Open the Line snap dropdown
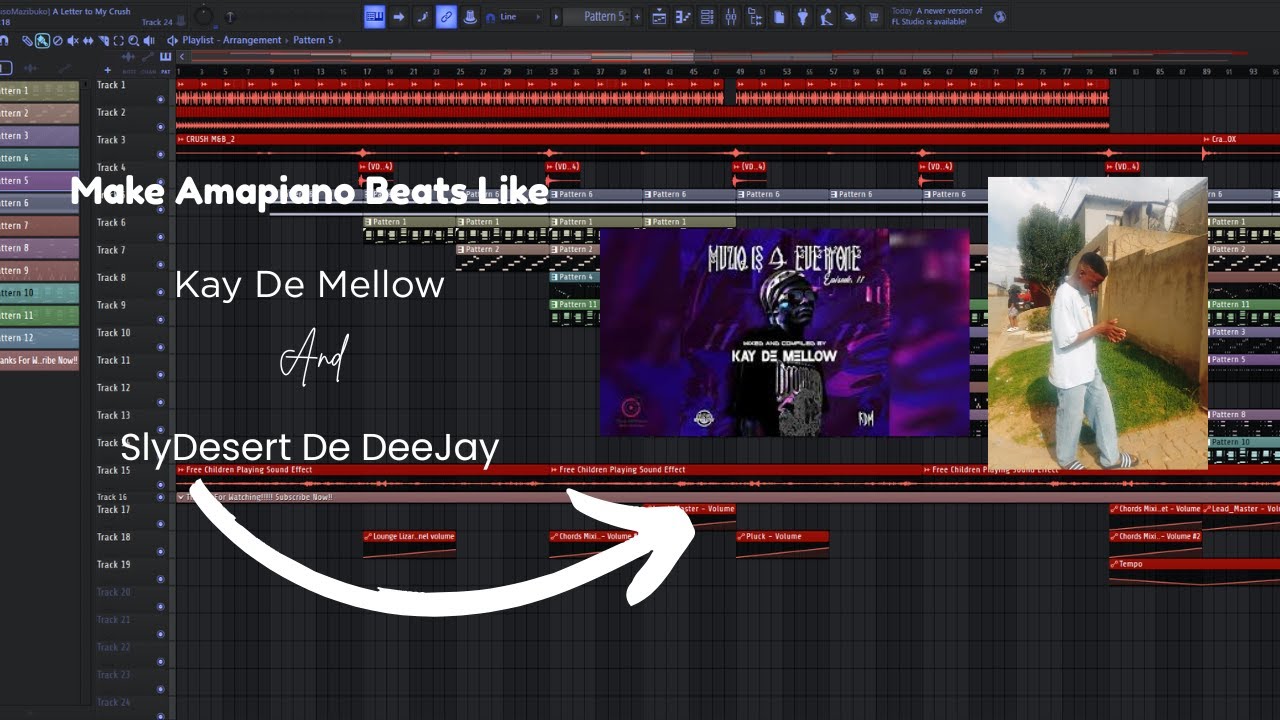 521,17
